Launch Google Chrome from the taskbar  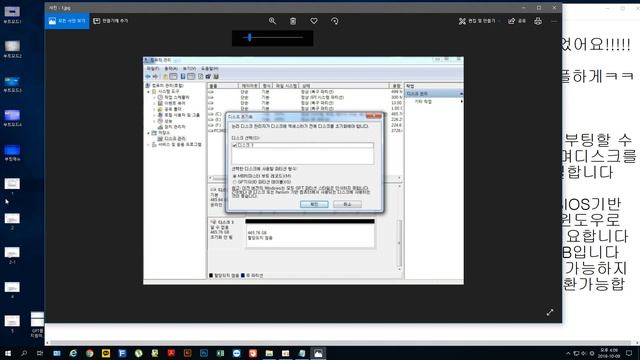click(89, 353)
